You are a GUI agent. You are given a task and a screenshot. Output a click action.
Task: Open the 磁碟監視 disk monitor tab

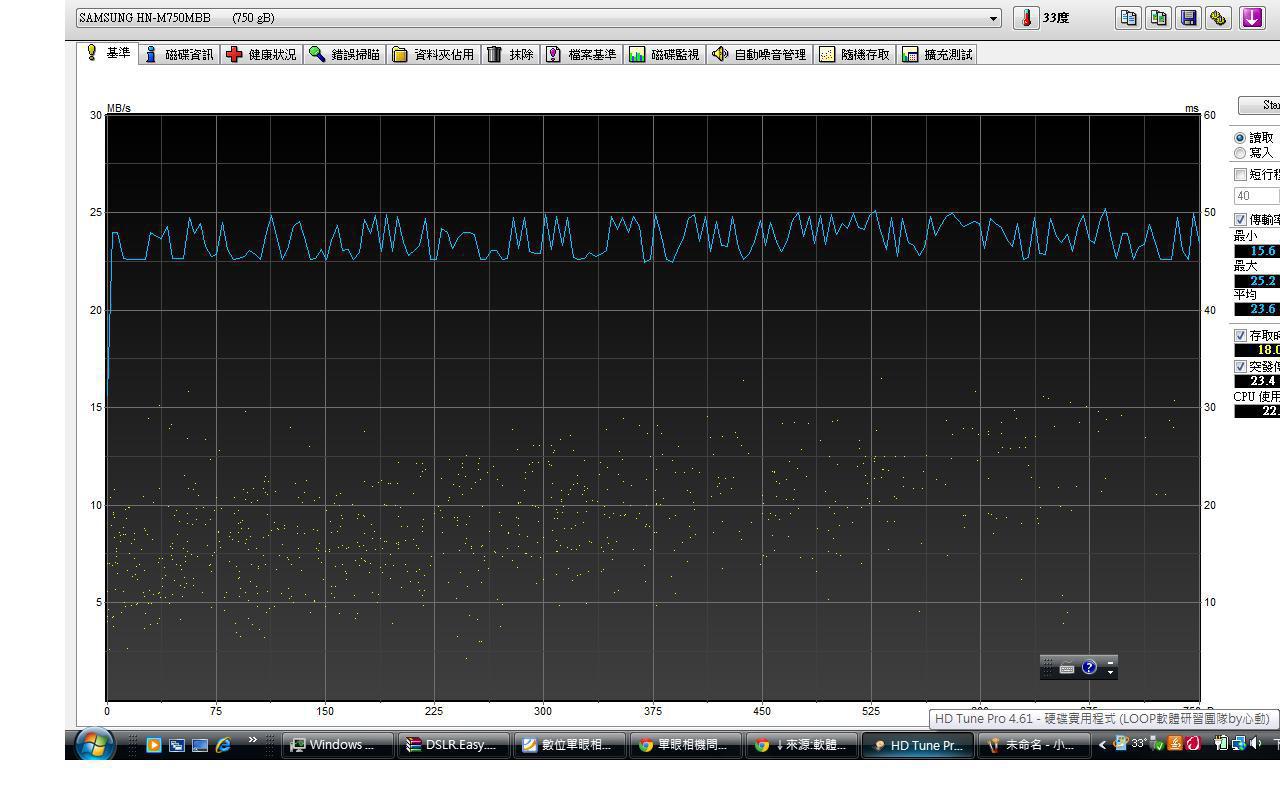664,55
